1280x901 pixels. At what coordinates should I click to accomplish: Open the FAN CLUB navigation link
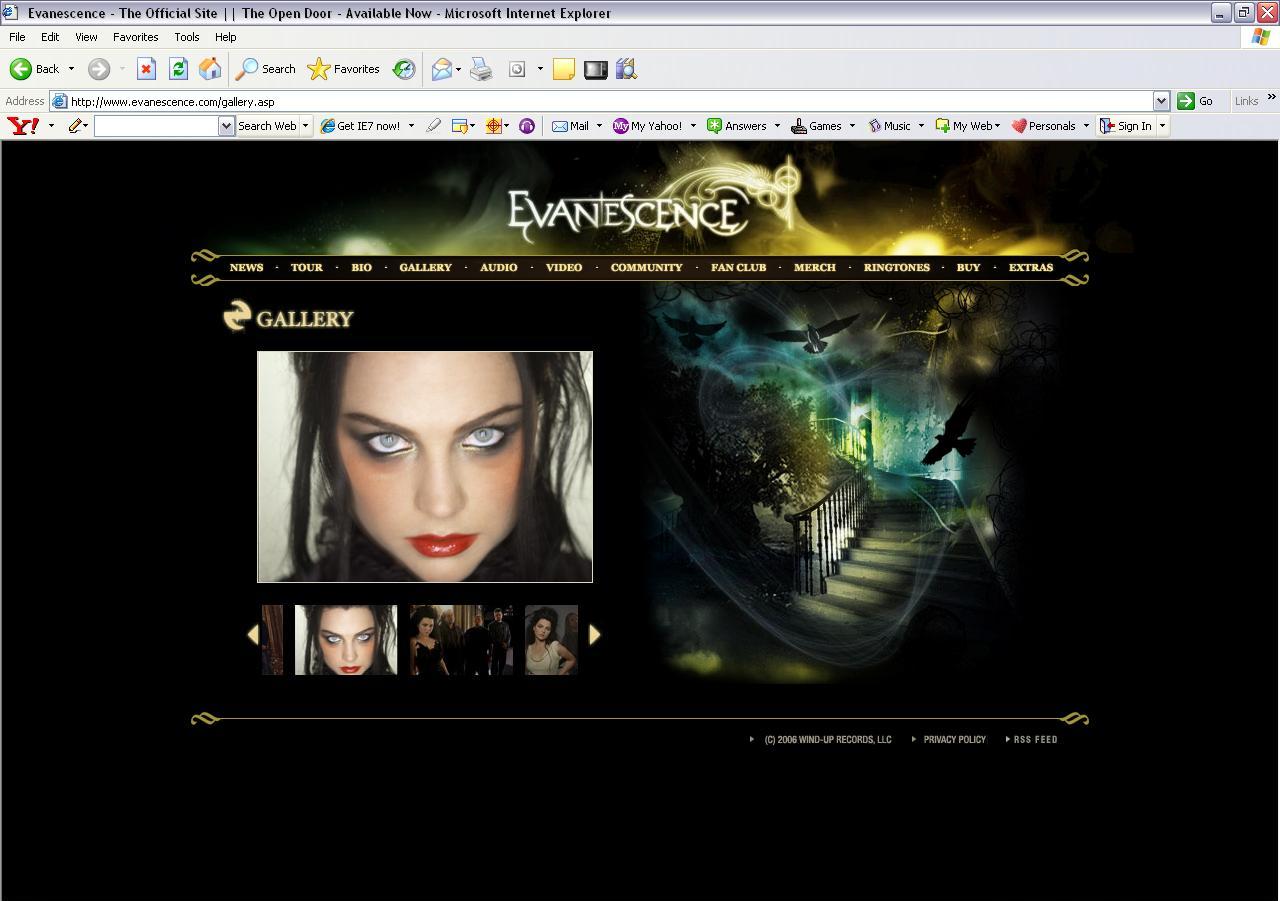[x=738, y=268]
